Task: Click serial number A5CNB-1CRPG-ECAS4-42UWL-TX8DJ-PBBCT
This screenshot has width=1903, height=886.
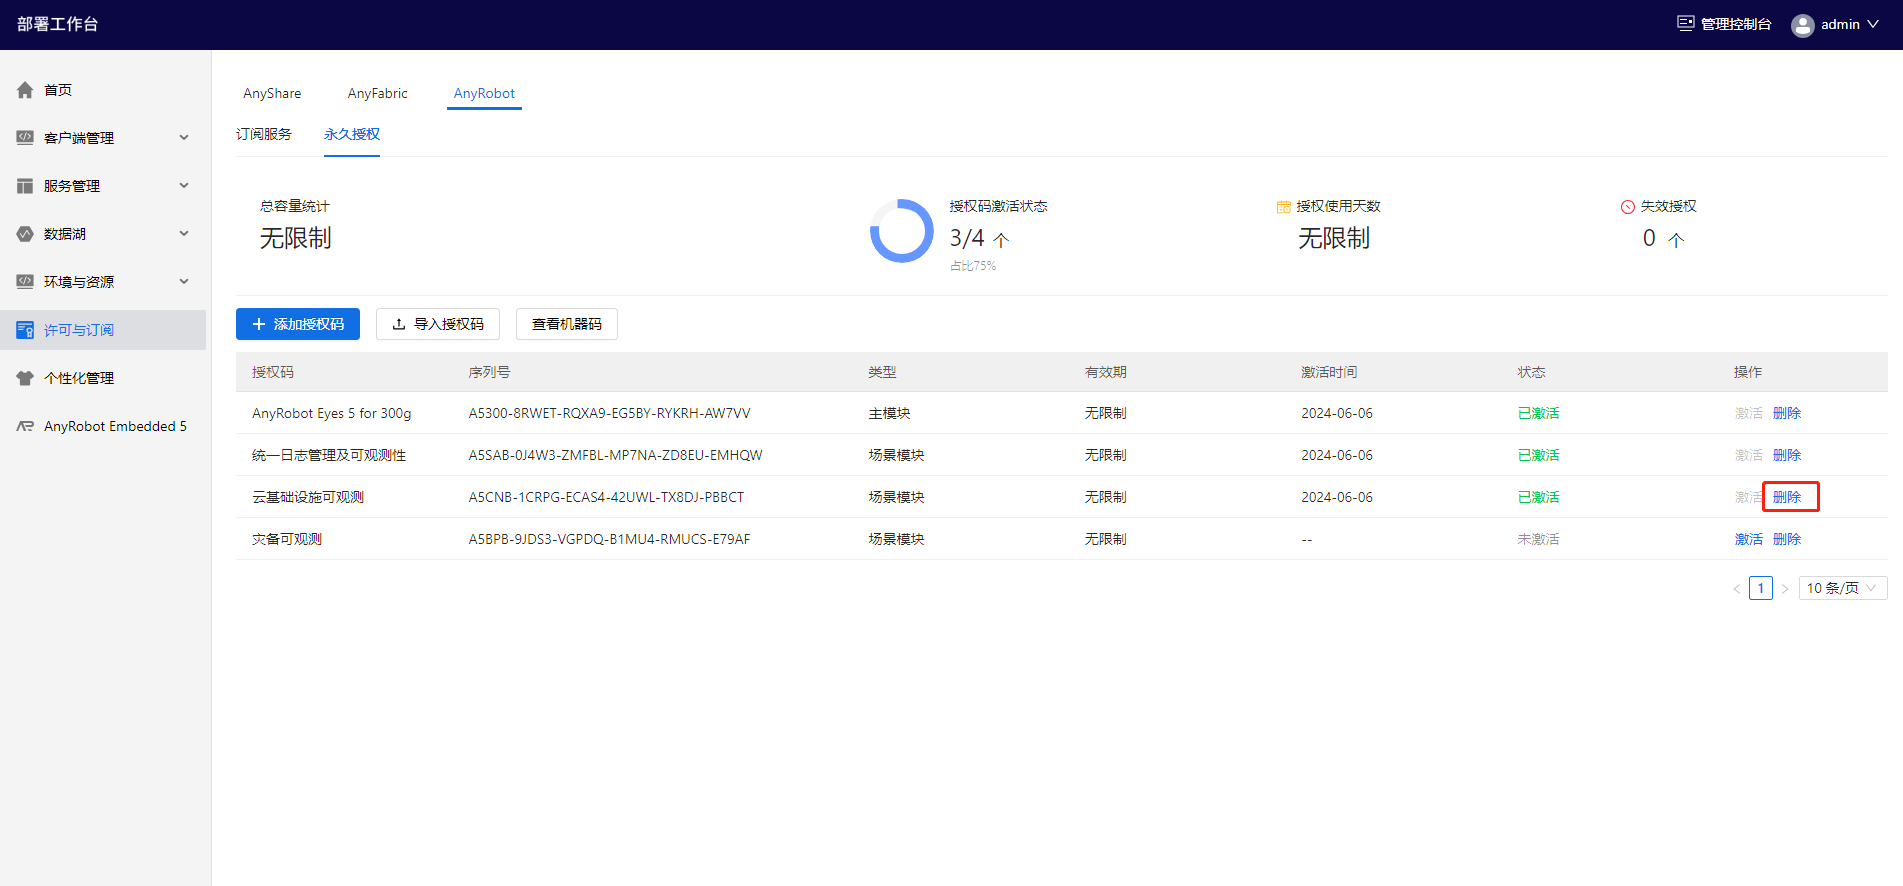Action: click(x=606, y=497)
